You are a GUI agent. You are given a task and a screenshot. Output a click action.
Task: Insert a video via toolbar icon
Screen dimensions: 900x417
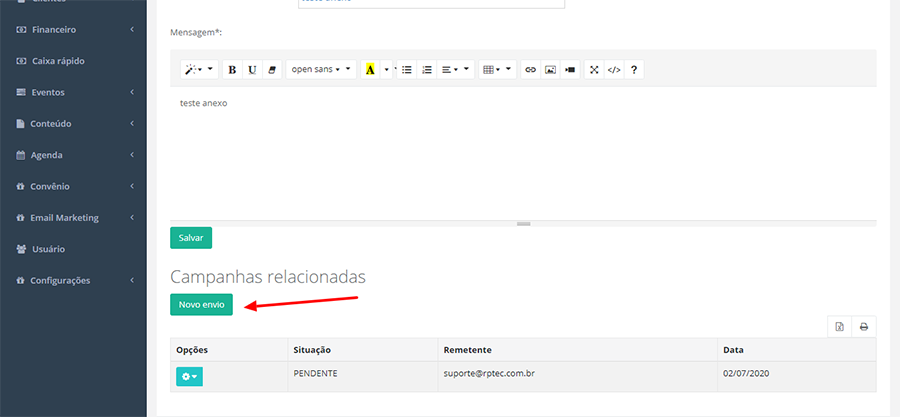point(570,70)
